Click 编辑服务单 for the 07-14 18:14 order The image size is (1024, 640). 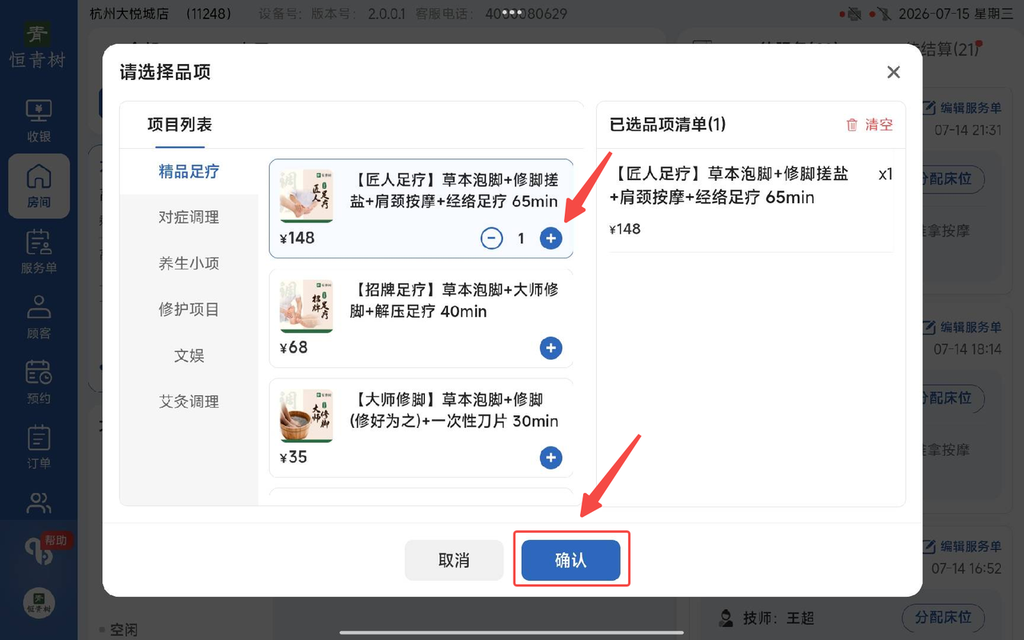click(x=962, y=328)
